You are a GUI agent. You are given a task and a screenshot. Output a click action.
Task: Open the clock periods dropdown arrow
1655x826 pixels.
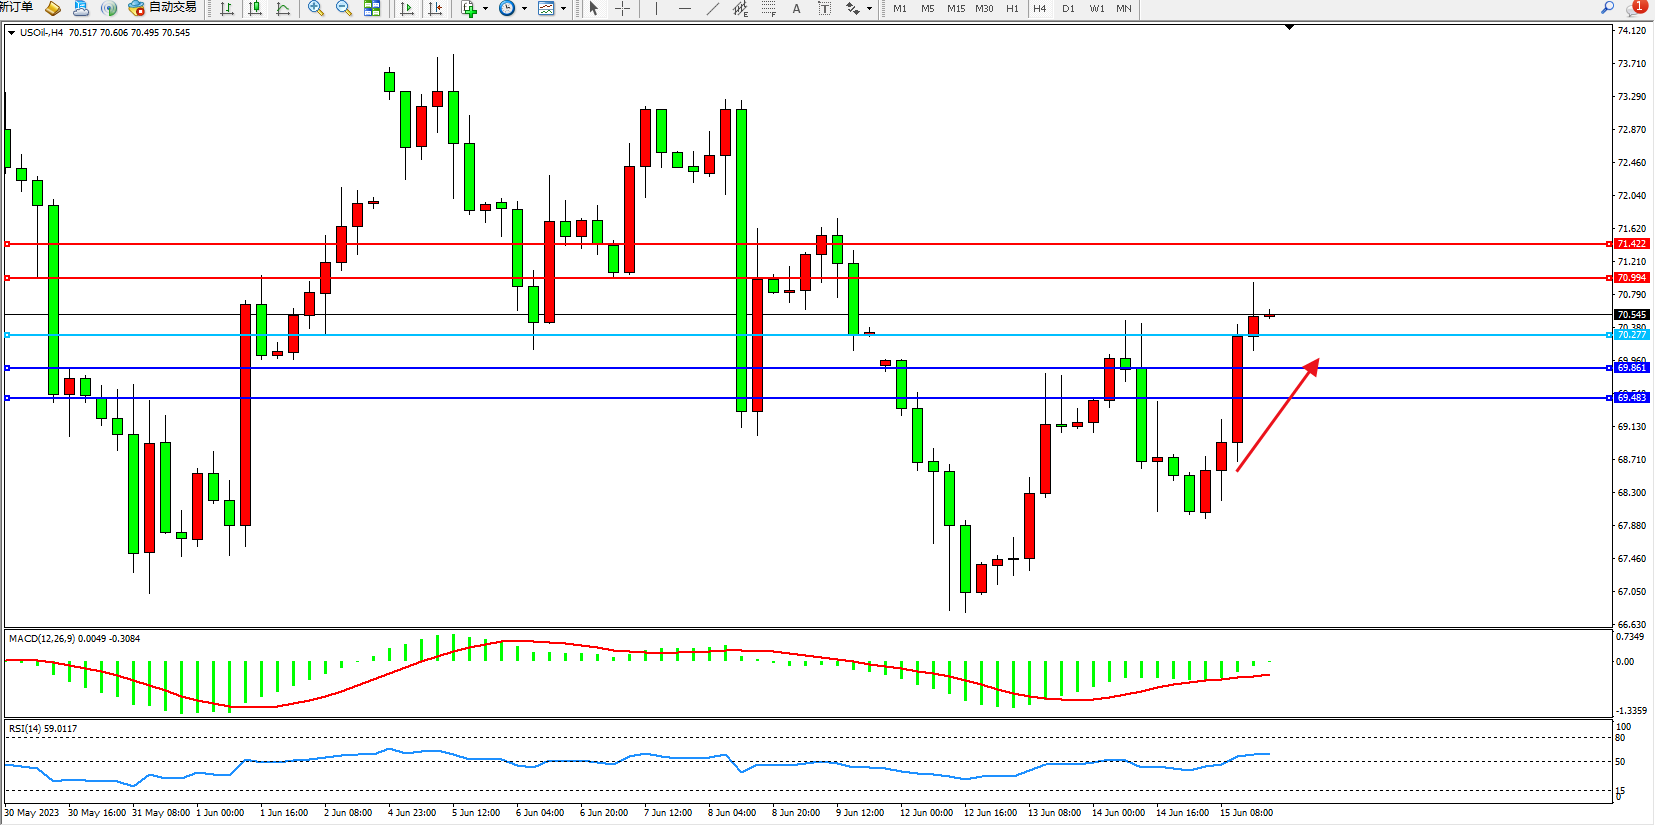[524, 8]
